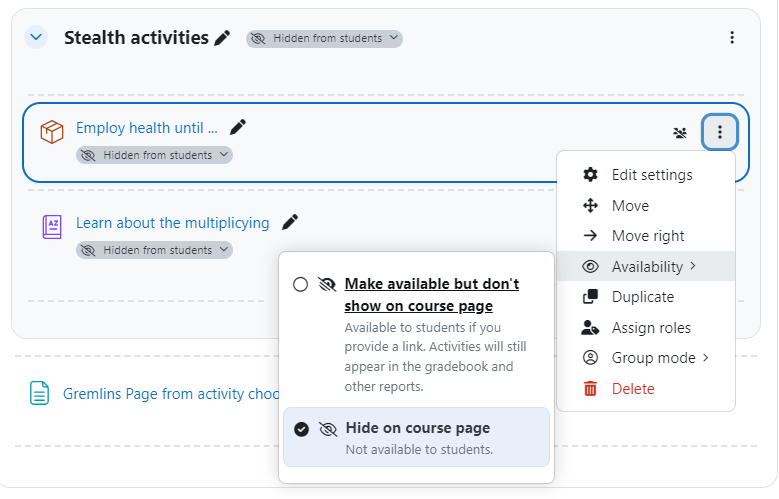Viewport: 779px width, 499px height.
Task: Open the Stealth activities section three-dot menu
Action: [732, 38]
